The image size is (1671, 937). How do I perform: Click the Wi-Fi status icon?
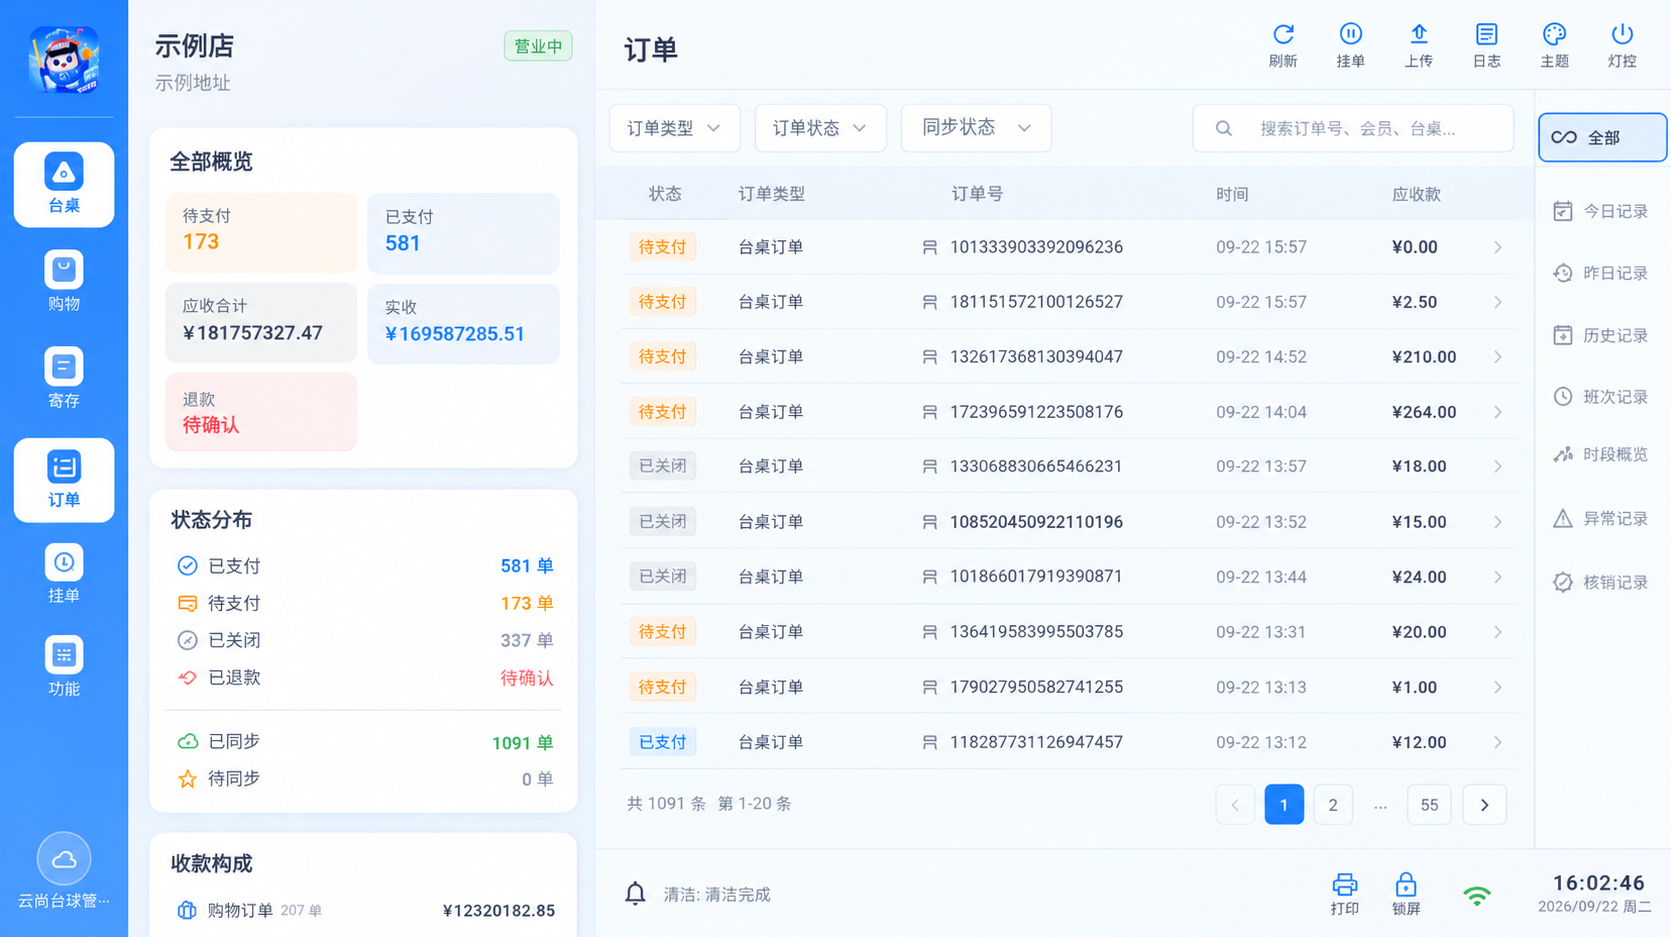point(1477,895)
